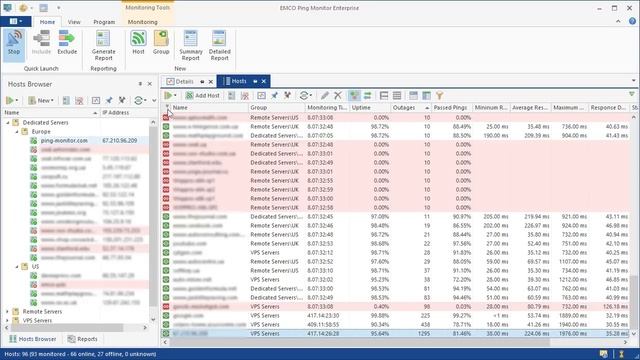Click the delete X icon in Hosts toolbar
Viewport: 640px width, 360px height.
pyautogui.click(x=338, y=96)
